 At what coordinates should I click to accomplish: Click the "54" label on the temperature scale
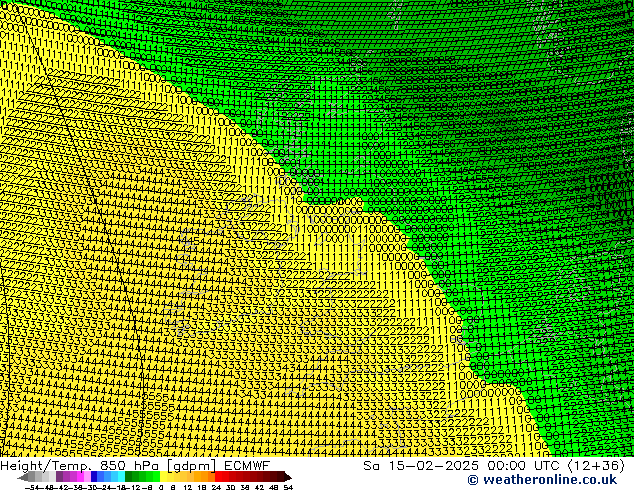288,488
